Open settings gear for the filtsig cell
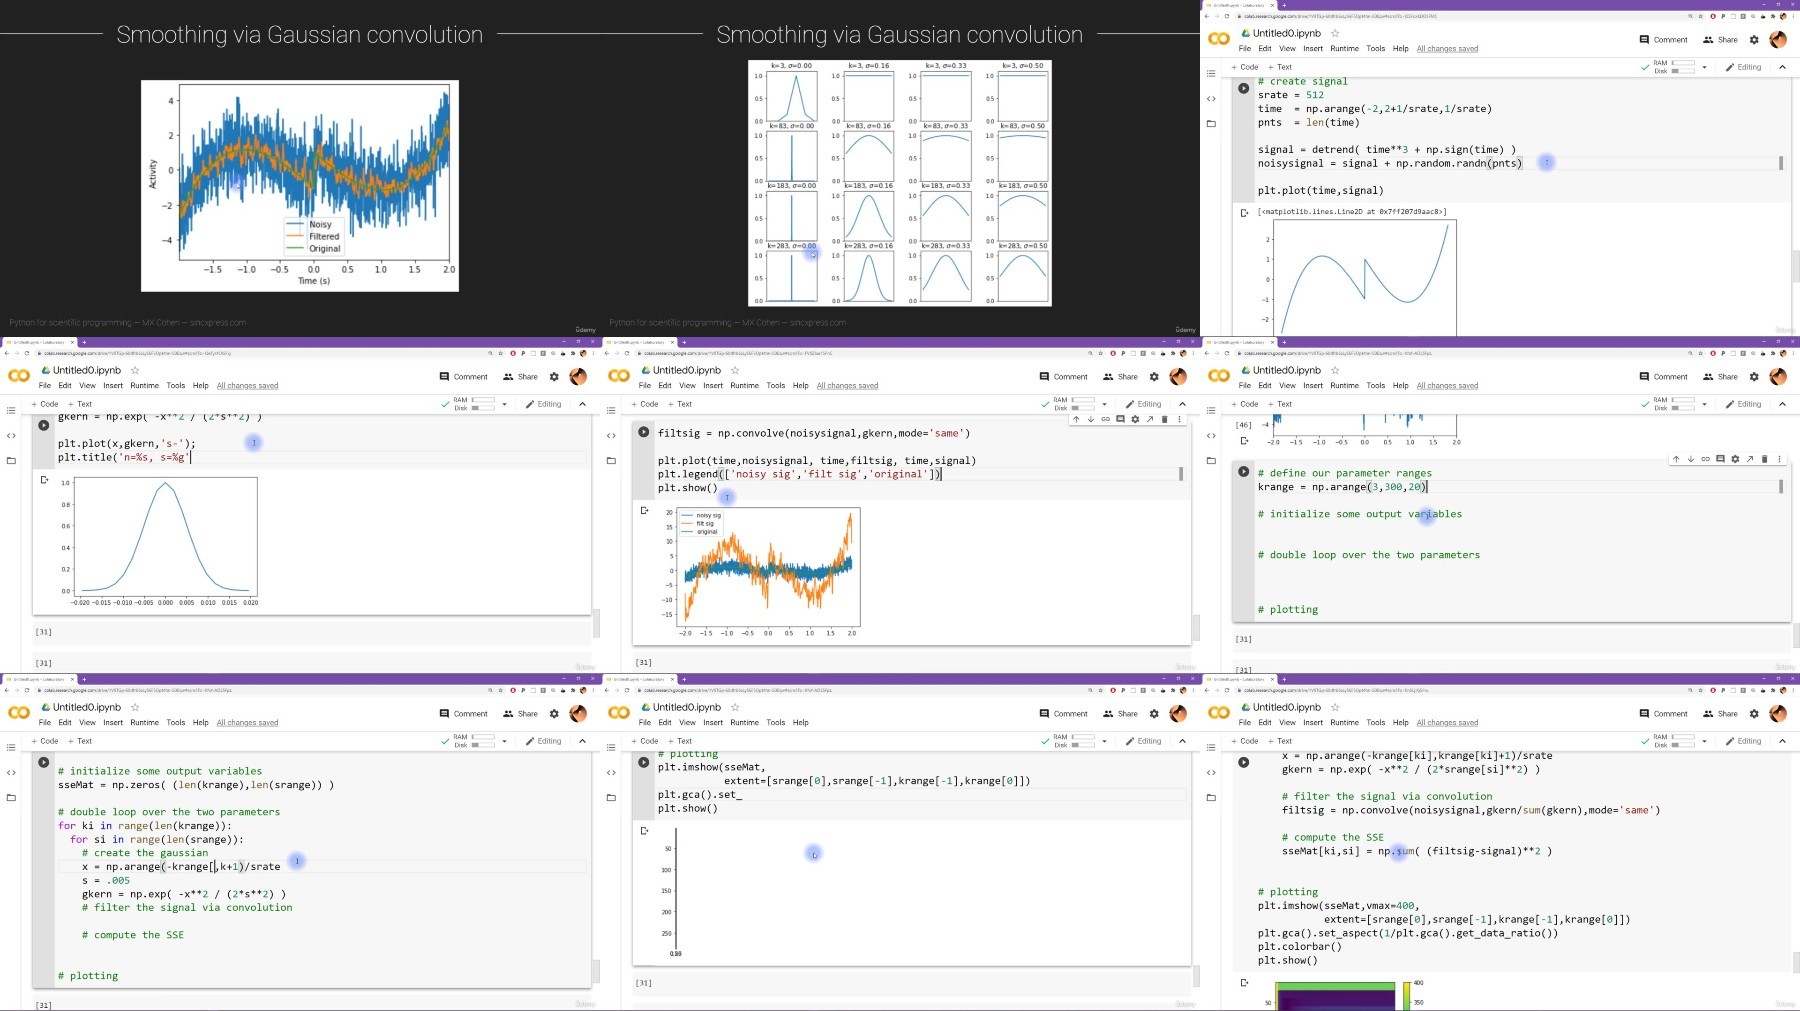 click(1135, 419)
